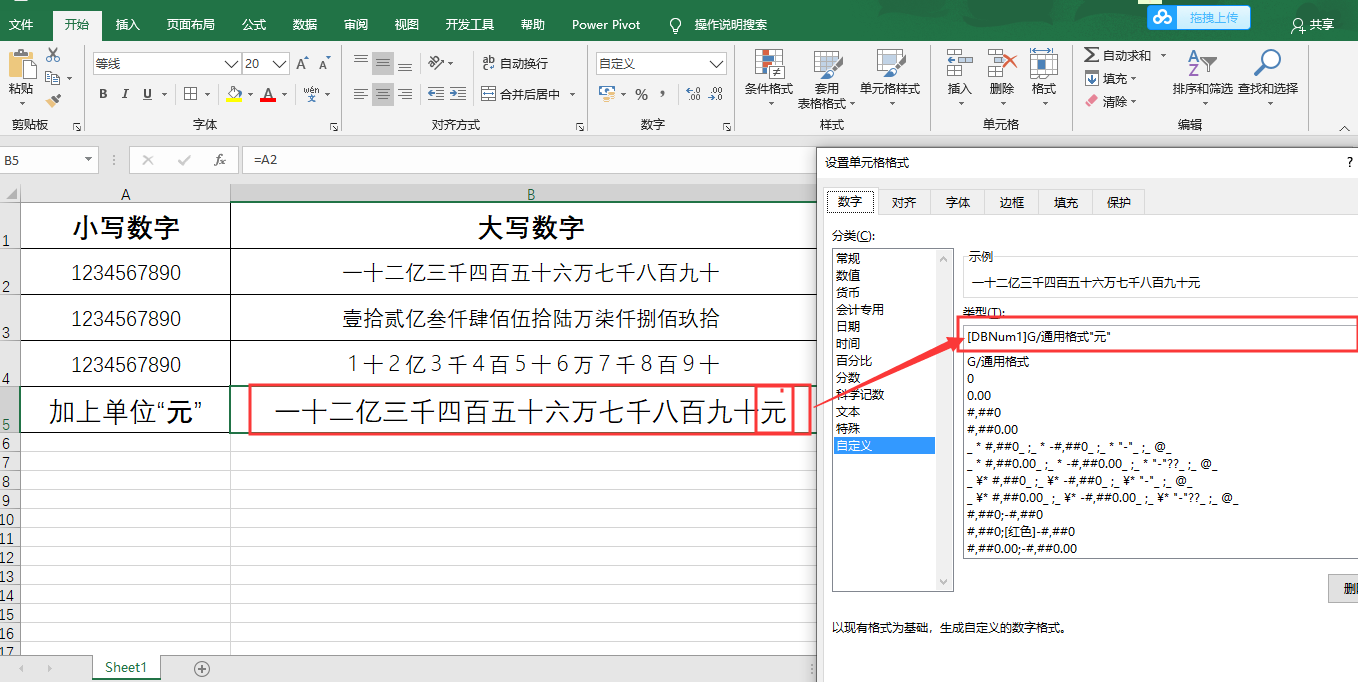Toggle top vertical alignment

coord(360,63)
